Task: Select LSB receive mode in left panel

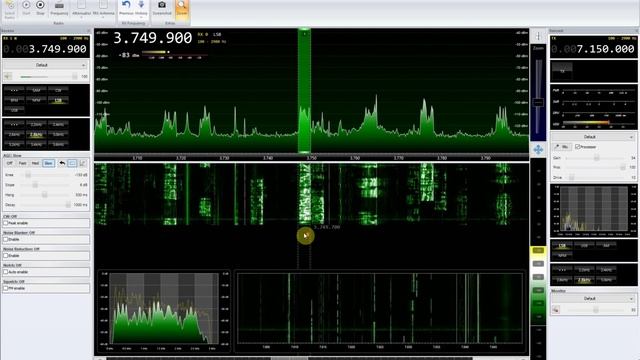Action: click(58, 100)
